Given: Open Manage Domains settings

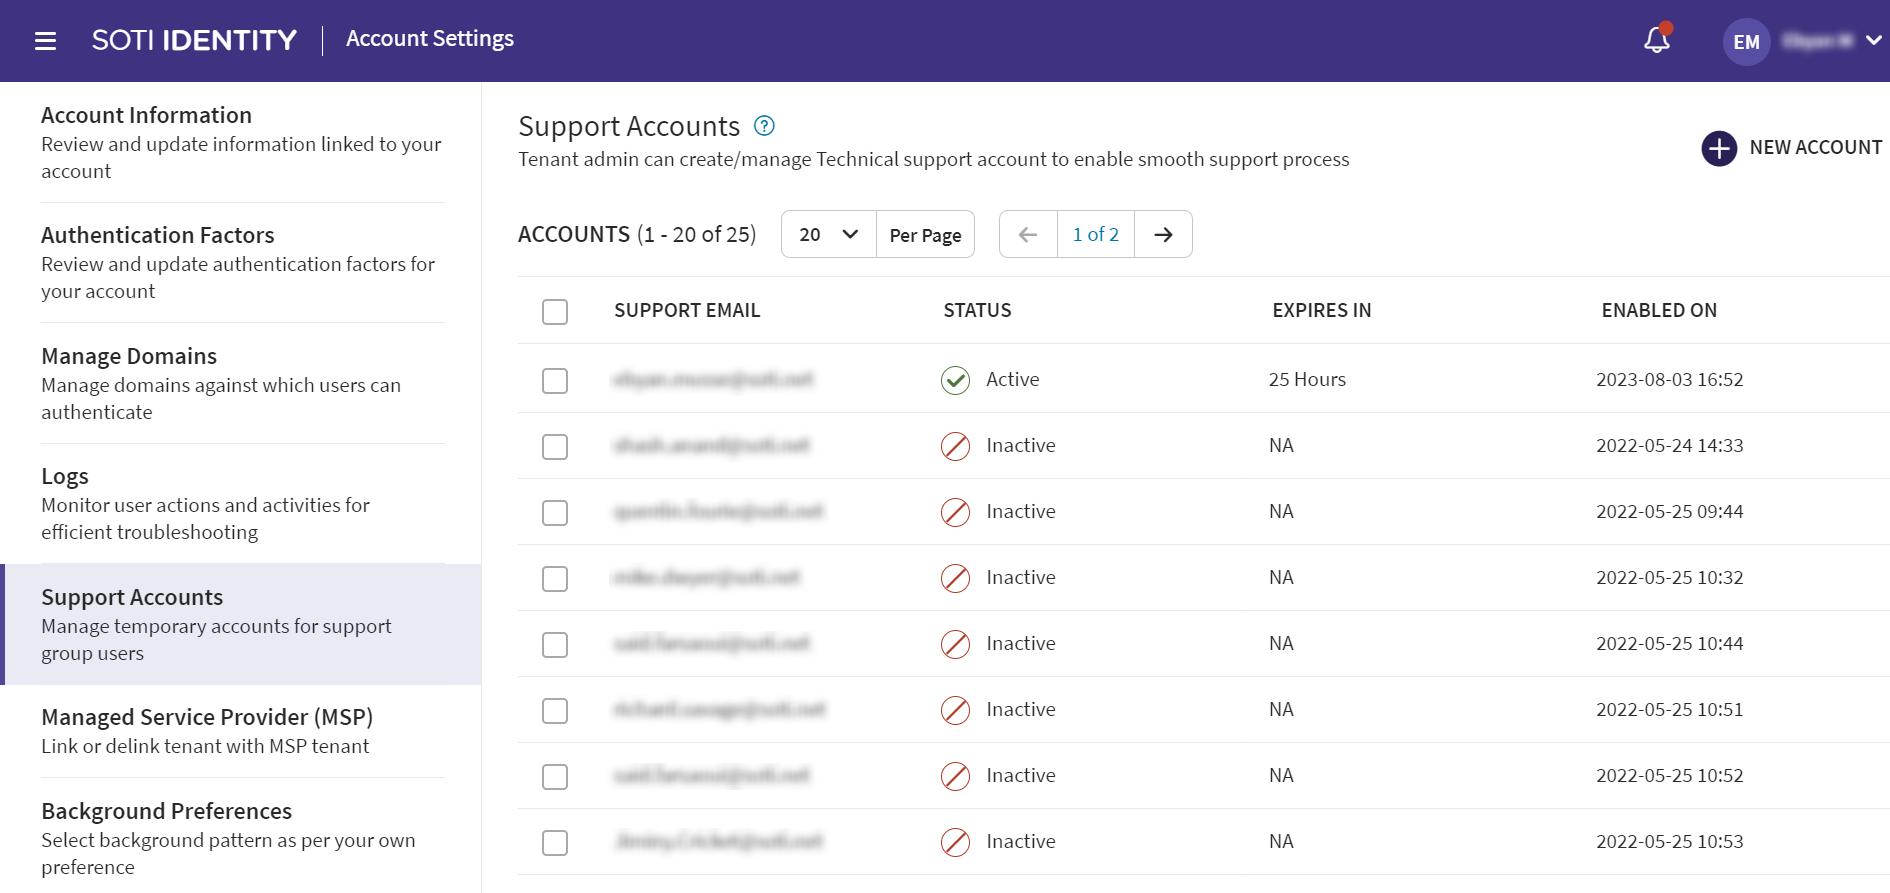Looking at the screenshot, I should click(242, 383).
